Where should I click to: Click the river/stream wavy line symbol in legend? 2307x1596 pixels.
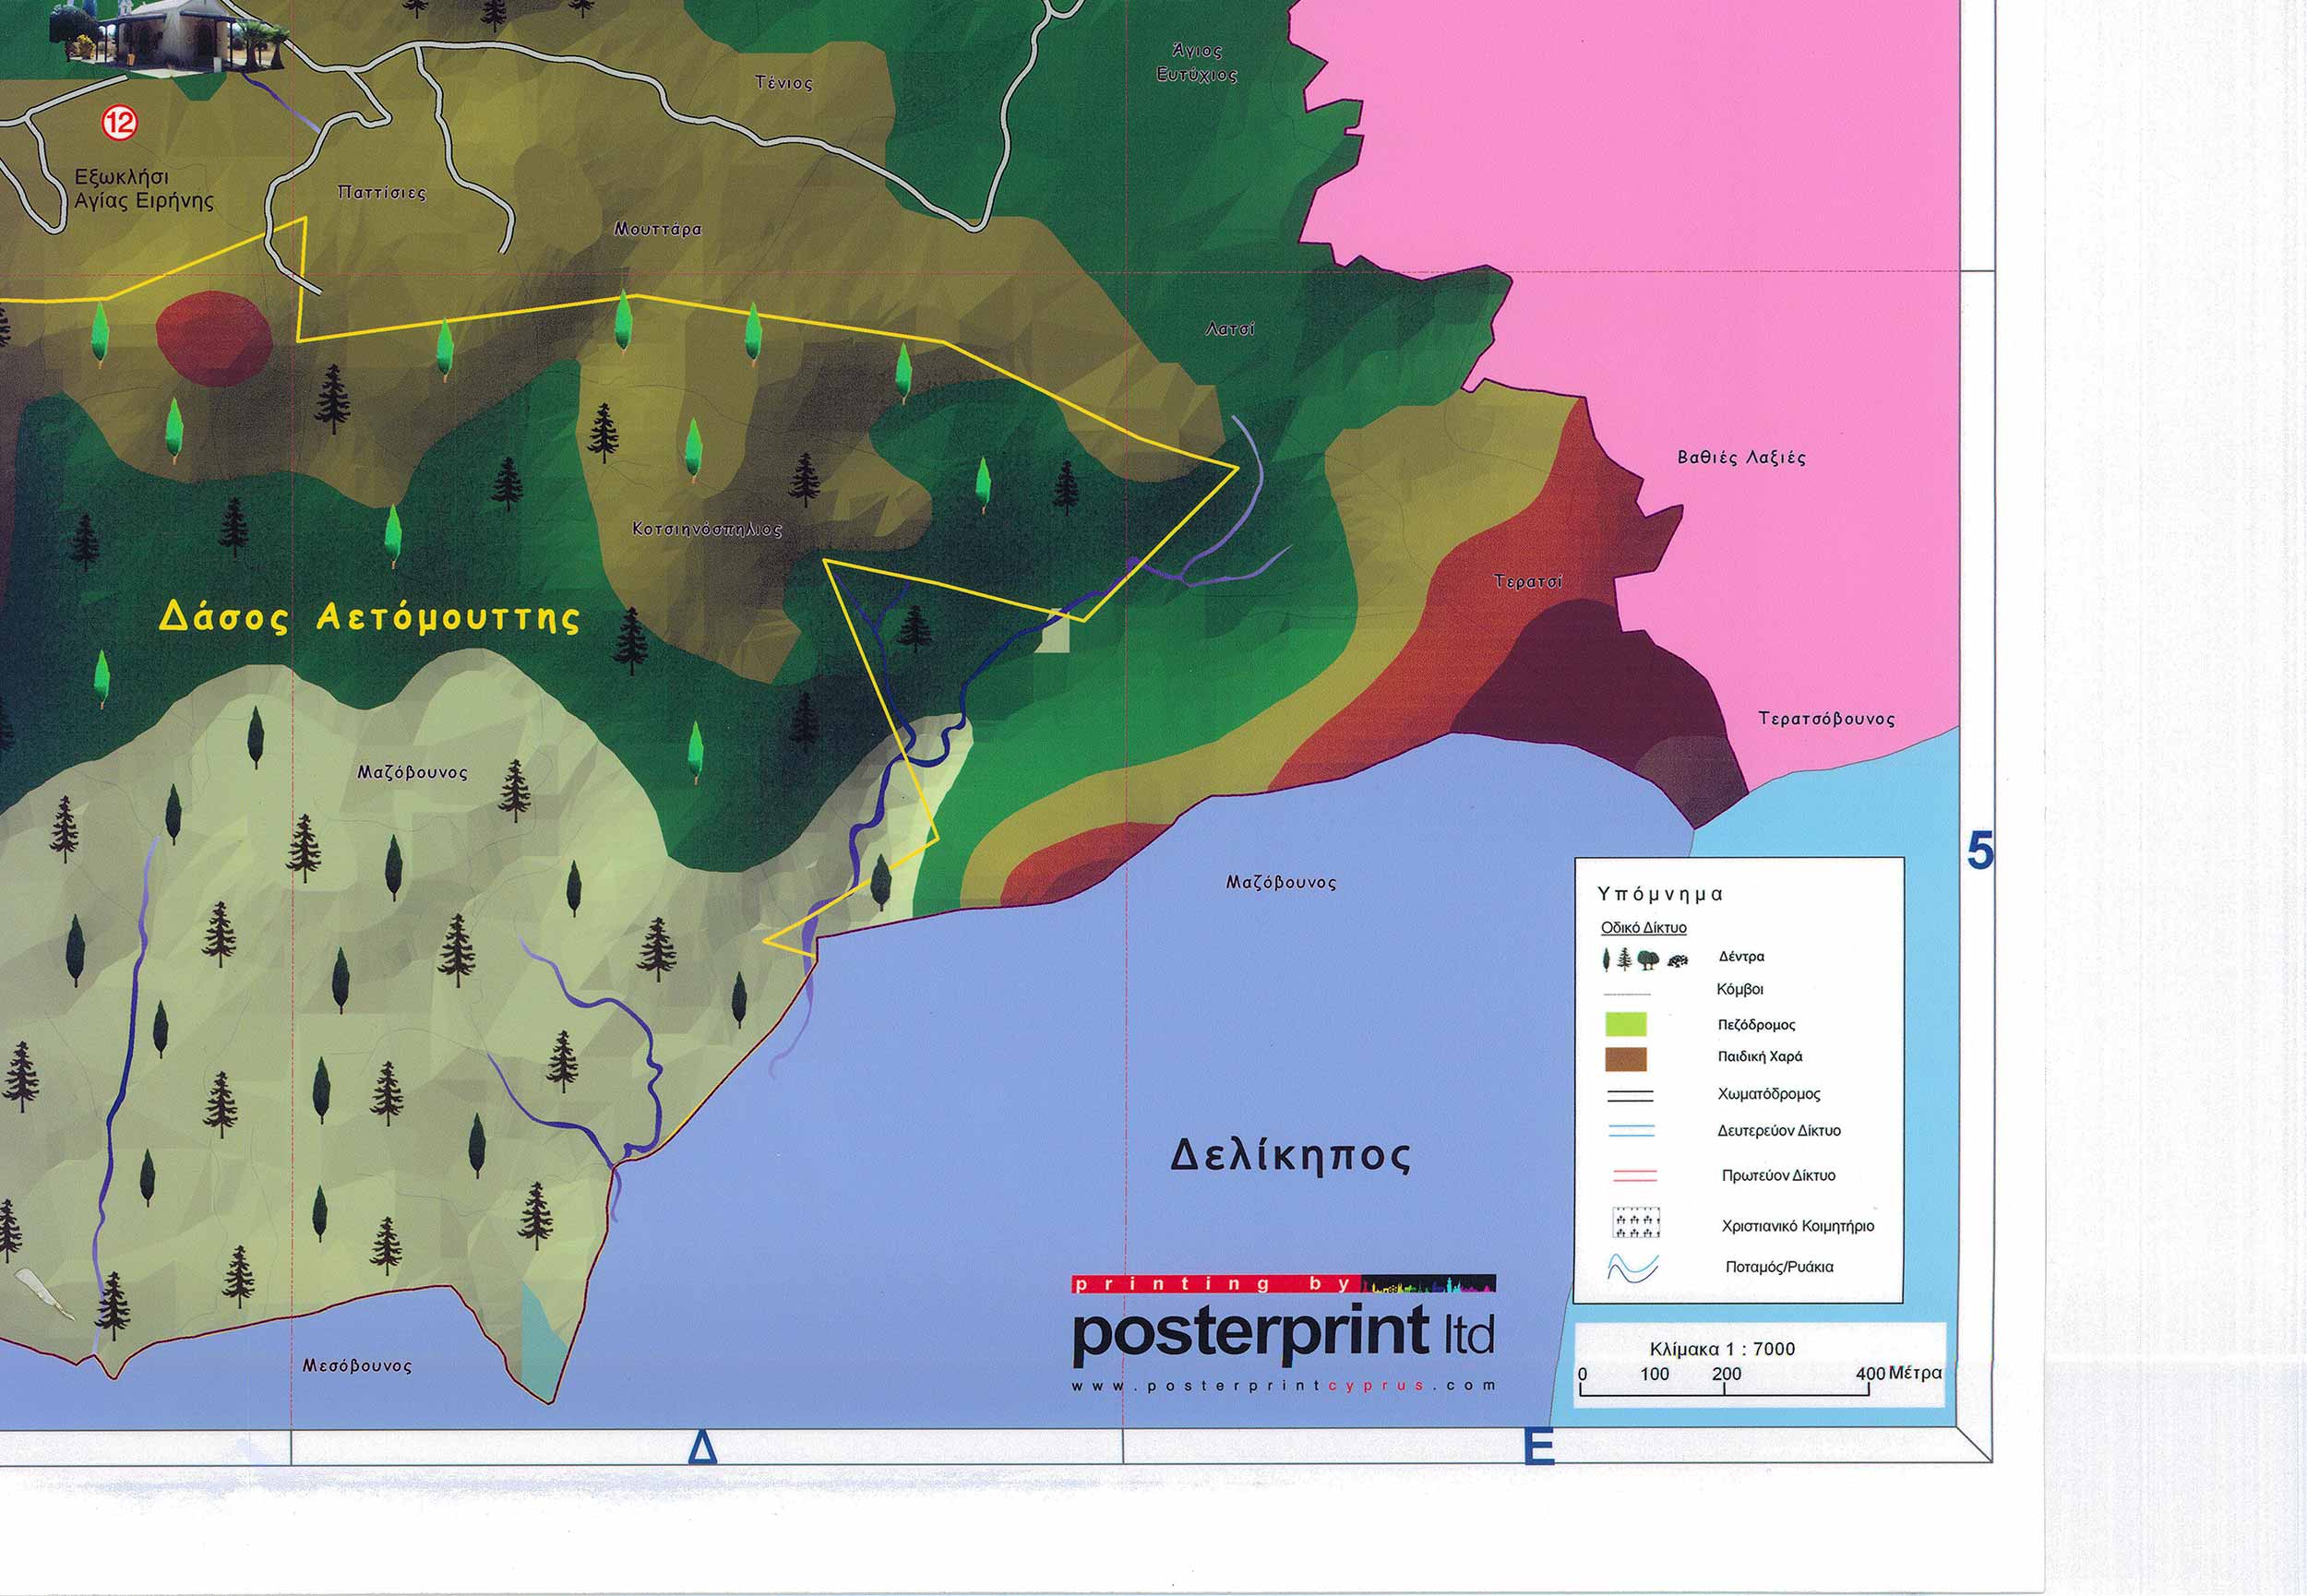click(x=1632, y=1268)
